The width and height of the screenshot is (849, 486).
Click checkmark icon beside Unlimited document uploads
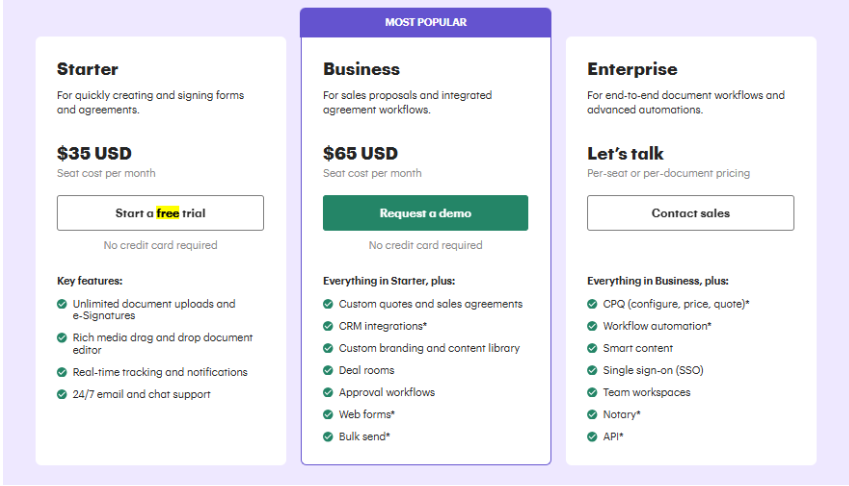pos(63,304)
